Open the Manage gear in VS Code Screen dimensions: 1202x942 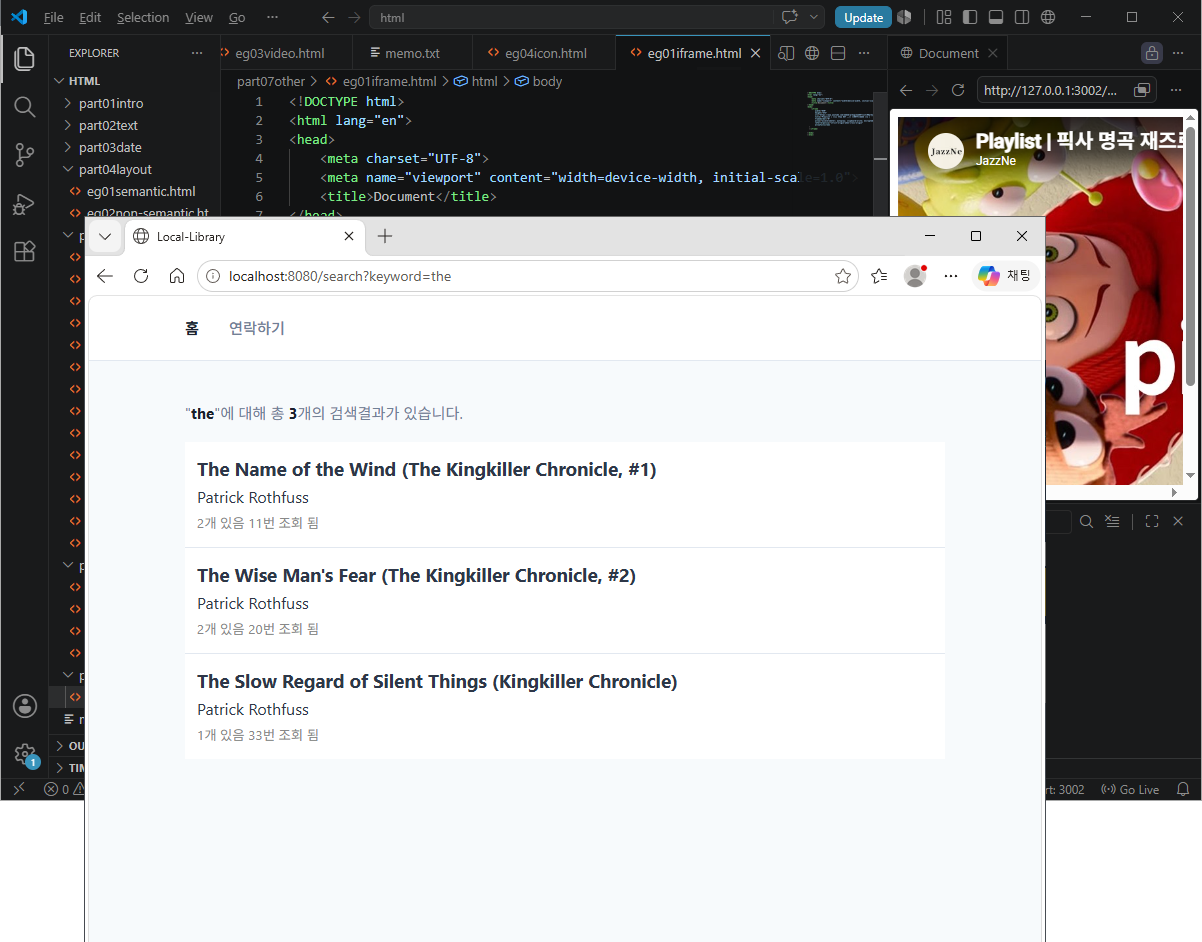(x=25, y=754)
